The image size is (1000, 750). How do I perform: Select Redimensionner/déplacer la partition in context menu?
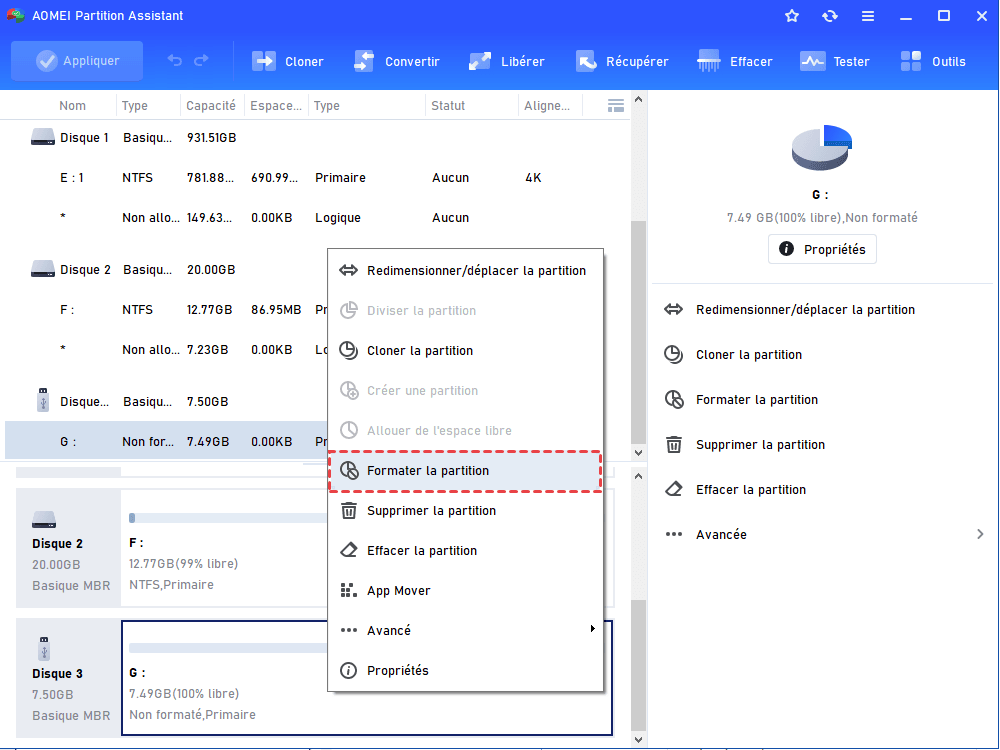[x=466, y=270]
